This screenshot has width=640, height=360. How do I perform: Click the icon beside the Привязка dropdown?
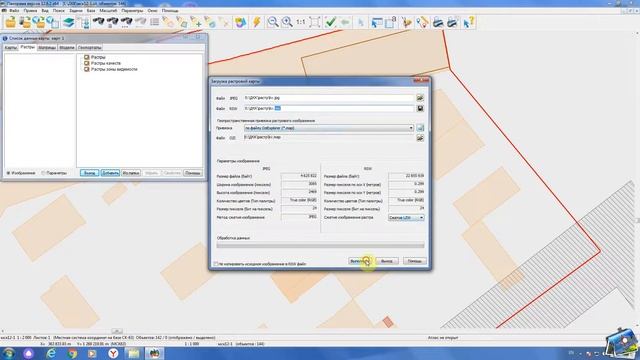[x=420, y=128]
